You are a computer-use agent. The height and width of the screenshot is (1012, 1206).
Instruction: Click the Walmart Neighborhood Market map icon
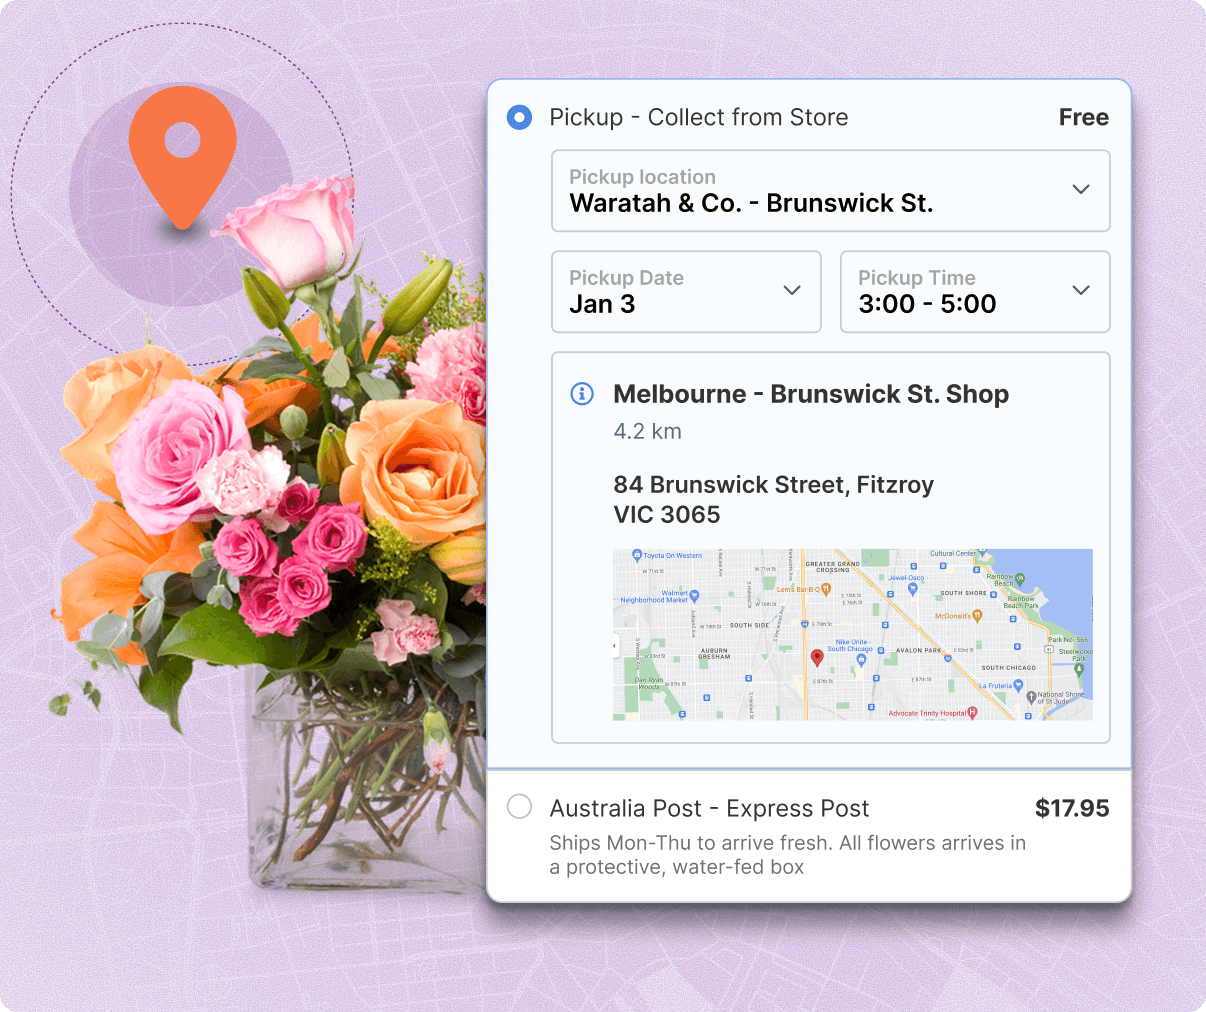pyautogui.click(x=694, y=596)
